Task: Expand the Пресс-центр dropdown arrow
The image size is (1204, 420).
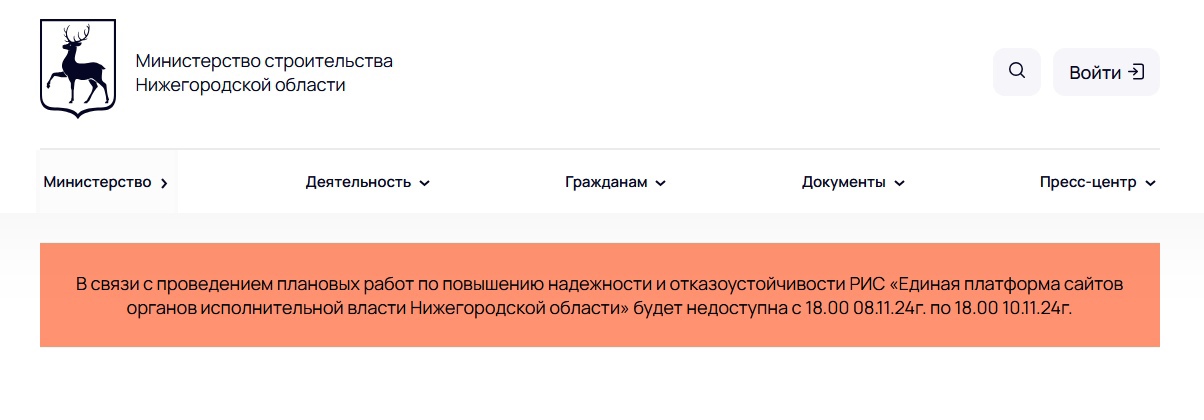Action: [x=1150, y=183]
